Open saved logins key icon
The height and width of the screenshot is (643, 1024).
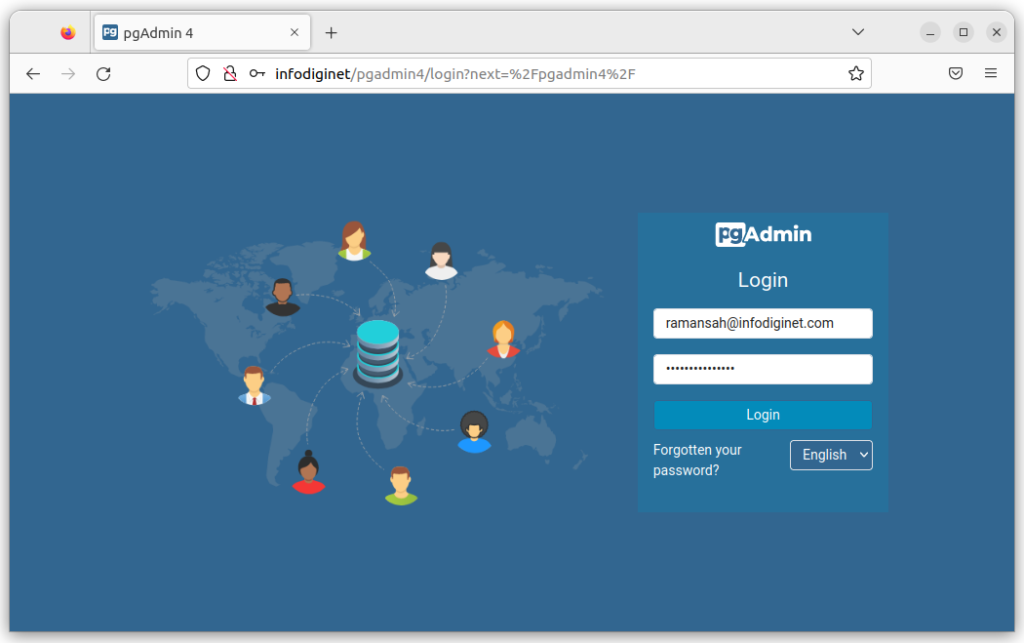tap(257, 74)
